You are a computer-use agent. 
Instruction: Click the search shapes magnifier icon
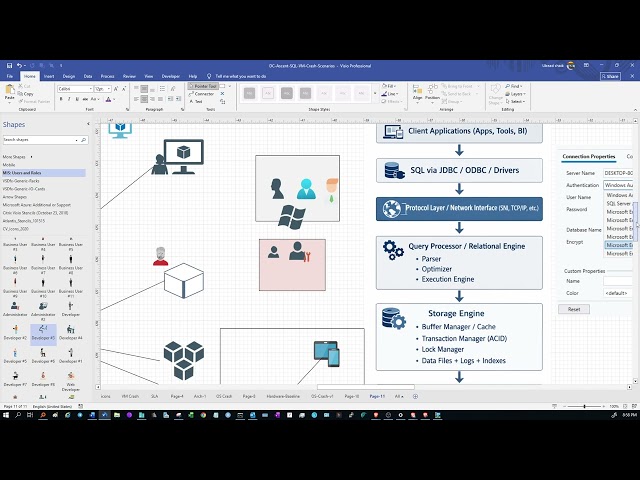pos(84,140)
